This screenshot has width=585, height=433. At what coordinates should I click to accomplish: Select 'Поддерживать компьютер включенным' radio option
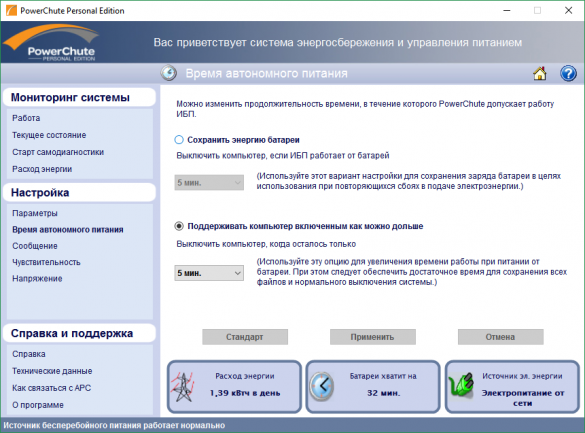point(179,226)
